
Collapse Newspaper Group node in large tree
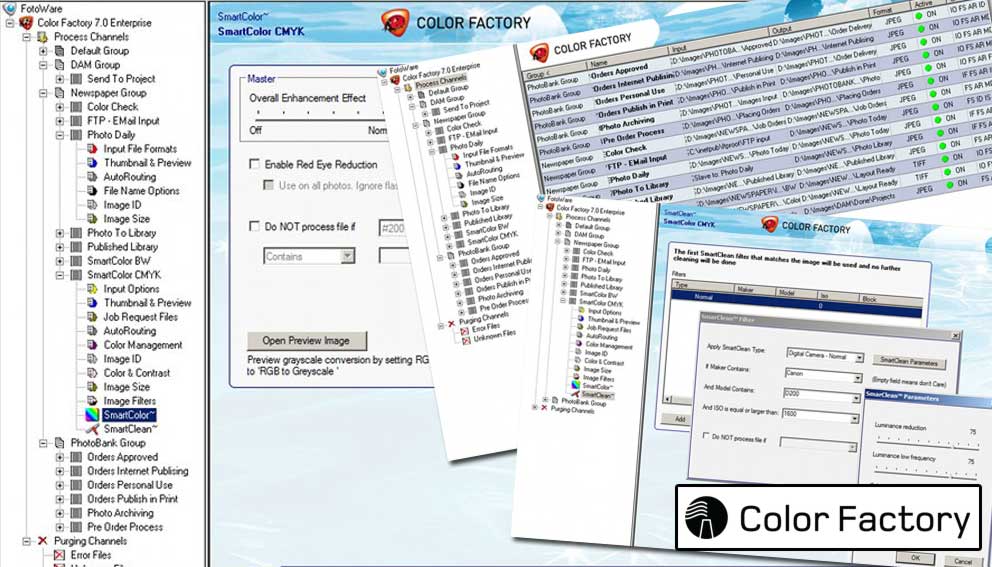[x=43, y=92]
